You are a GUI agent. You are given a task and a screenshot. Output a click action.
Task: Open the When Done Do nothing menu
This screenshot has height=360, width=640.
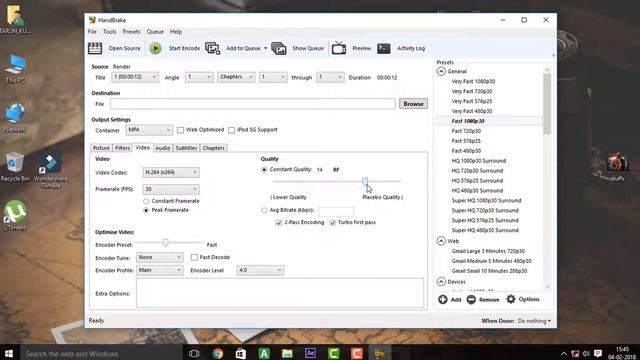click(x=534, y=321)
